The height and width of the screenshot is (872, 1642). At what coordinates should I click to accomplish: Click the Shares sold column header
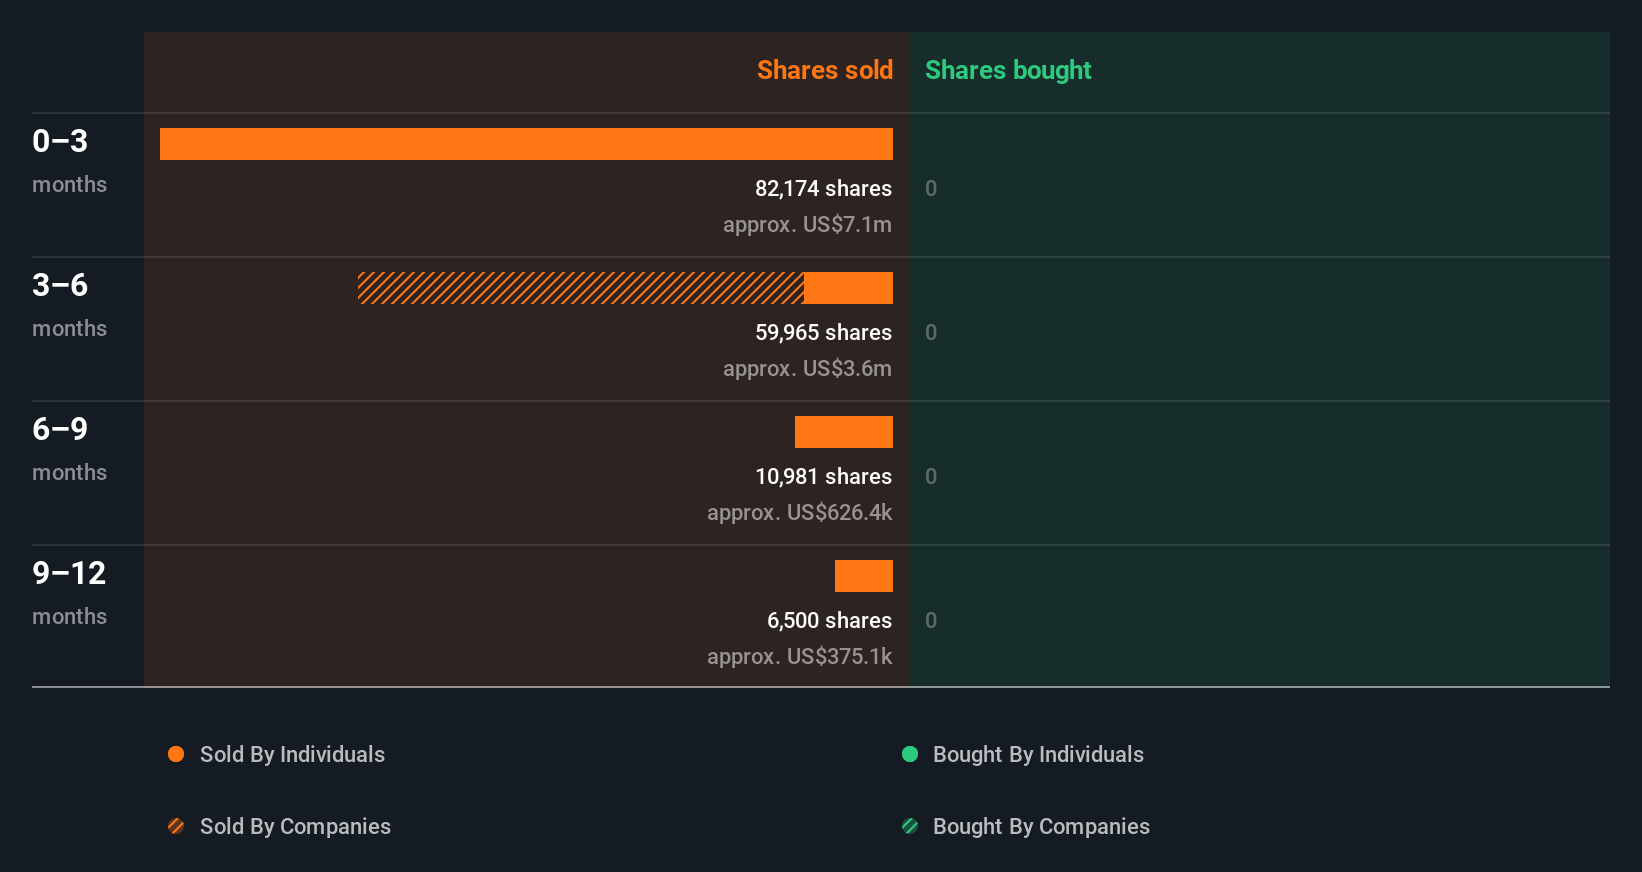pyautogui.click(x=825, y=70)
